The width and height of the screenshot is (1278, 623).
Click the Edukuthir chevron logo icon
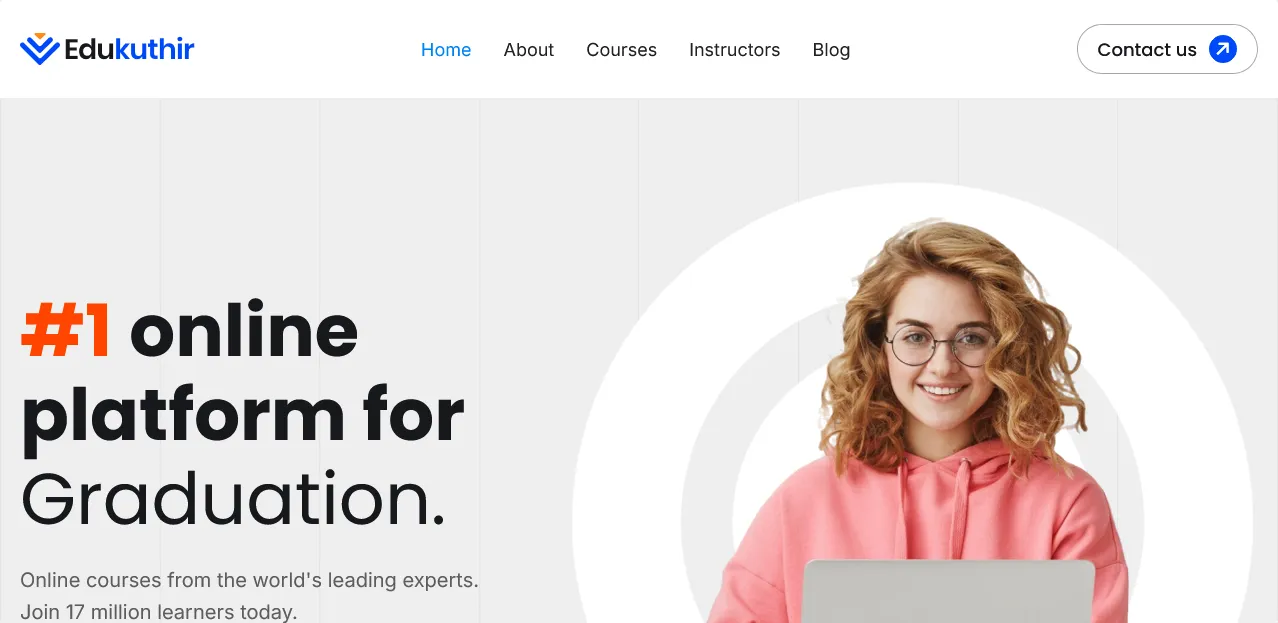click(x=39, y=49)
